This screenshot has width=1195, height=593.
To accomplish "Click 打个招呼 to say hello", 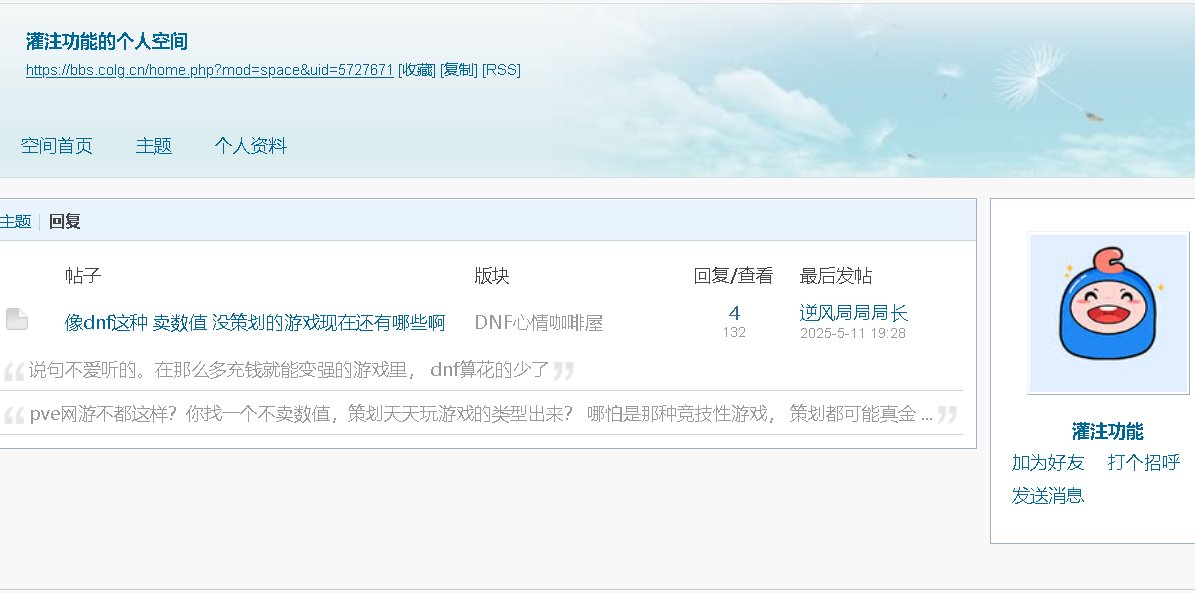I will [1144, 463].
